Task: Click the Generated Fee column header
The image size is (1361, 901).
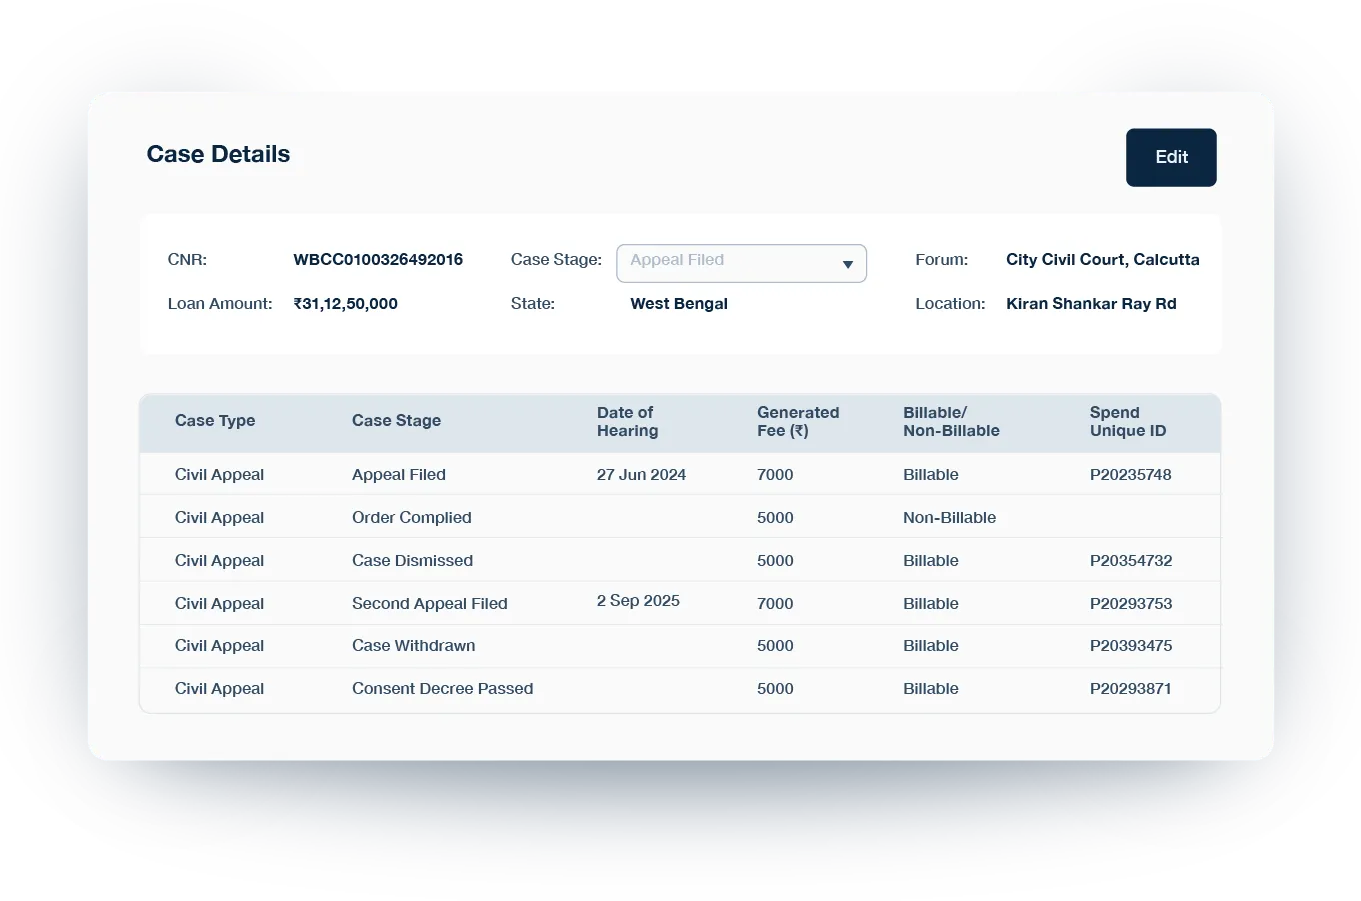Action: tap(798, 421)
